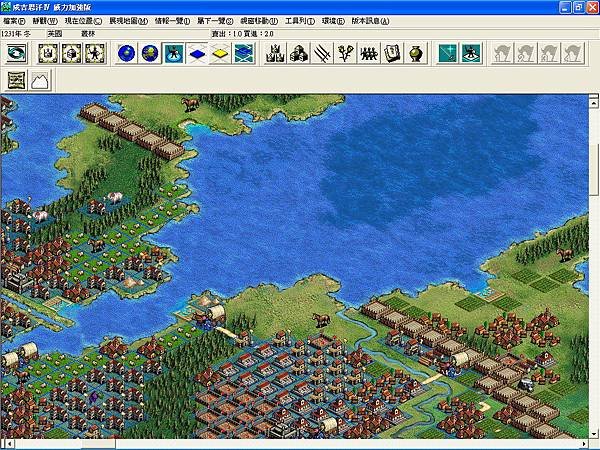Open the crossed swords military icon
The height and width of the screenshot is (450, 600).
pos(322,53)
